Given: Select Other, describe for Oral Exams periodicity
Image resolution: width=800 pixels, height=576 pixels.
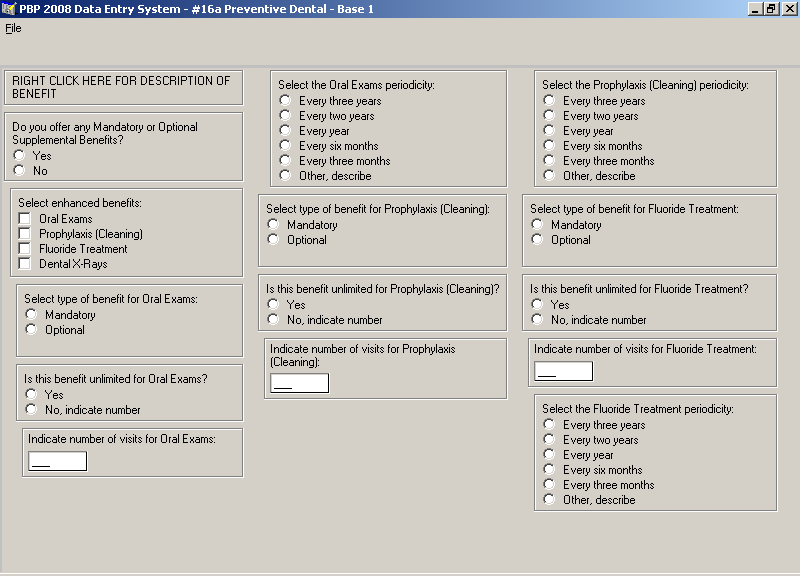Looking at the screenshot, I should [285, 176].
